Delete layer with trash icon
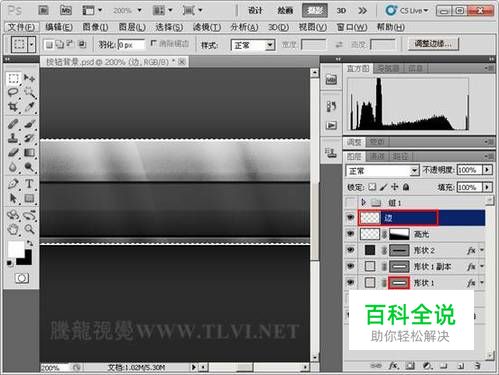 [x=478, y=366]
